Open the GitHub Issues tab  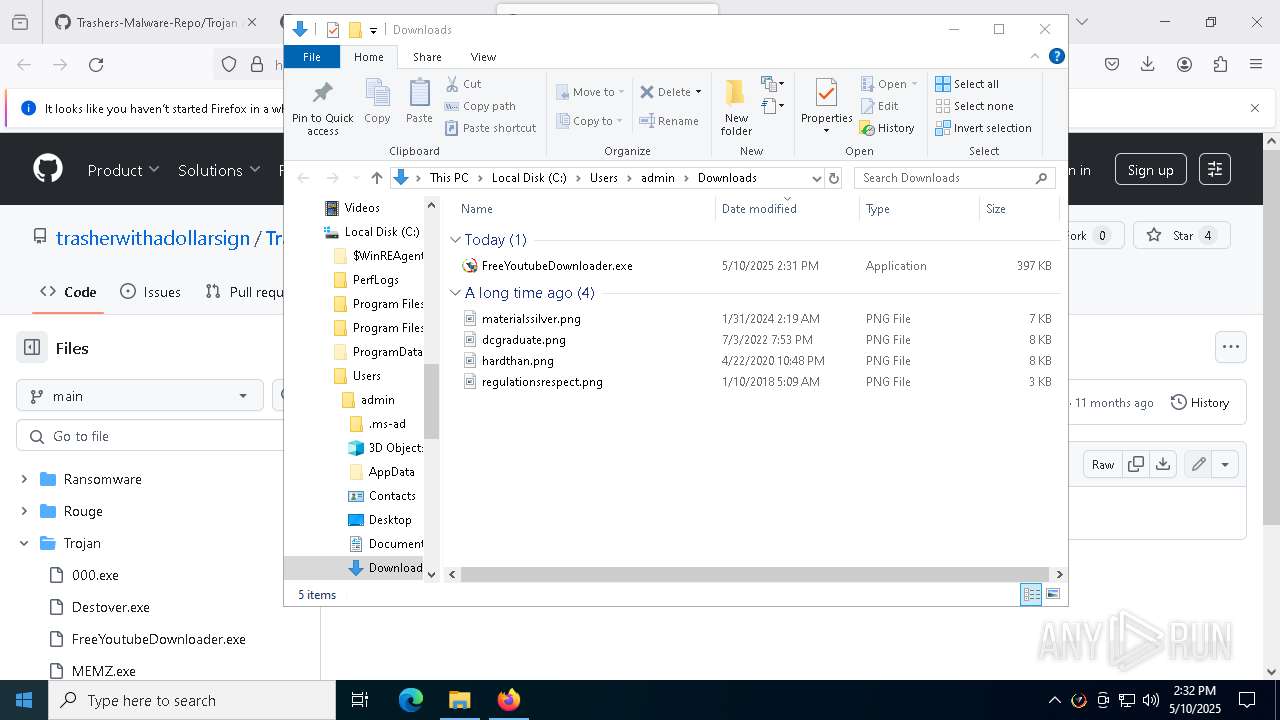click(x=150, y=292)
